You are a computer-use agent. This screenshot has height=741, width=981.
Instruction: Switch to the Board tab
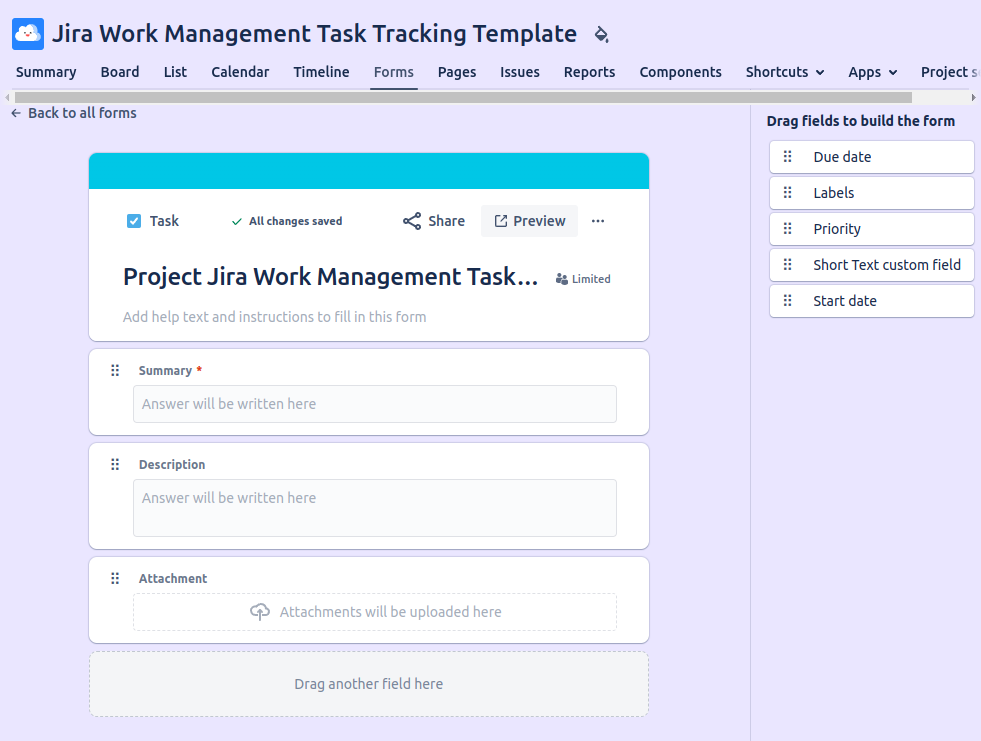click(120, 72)
